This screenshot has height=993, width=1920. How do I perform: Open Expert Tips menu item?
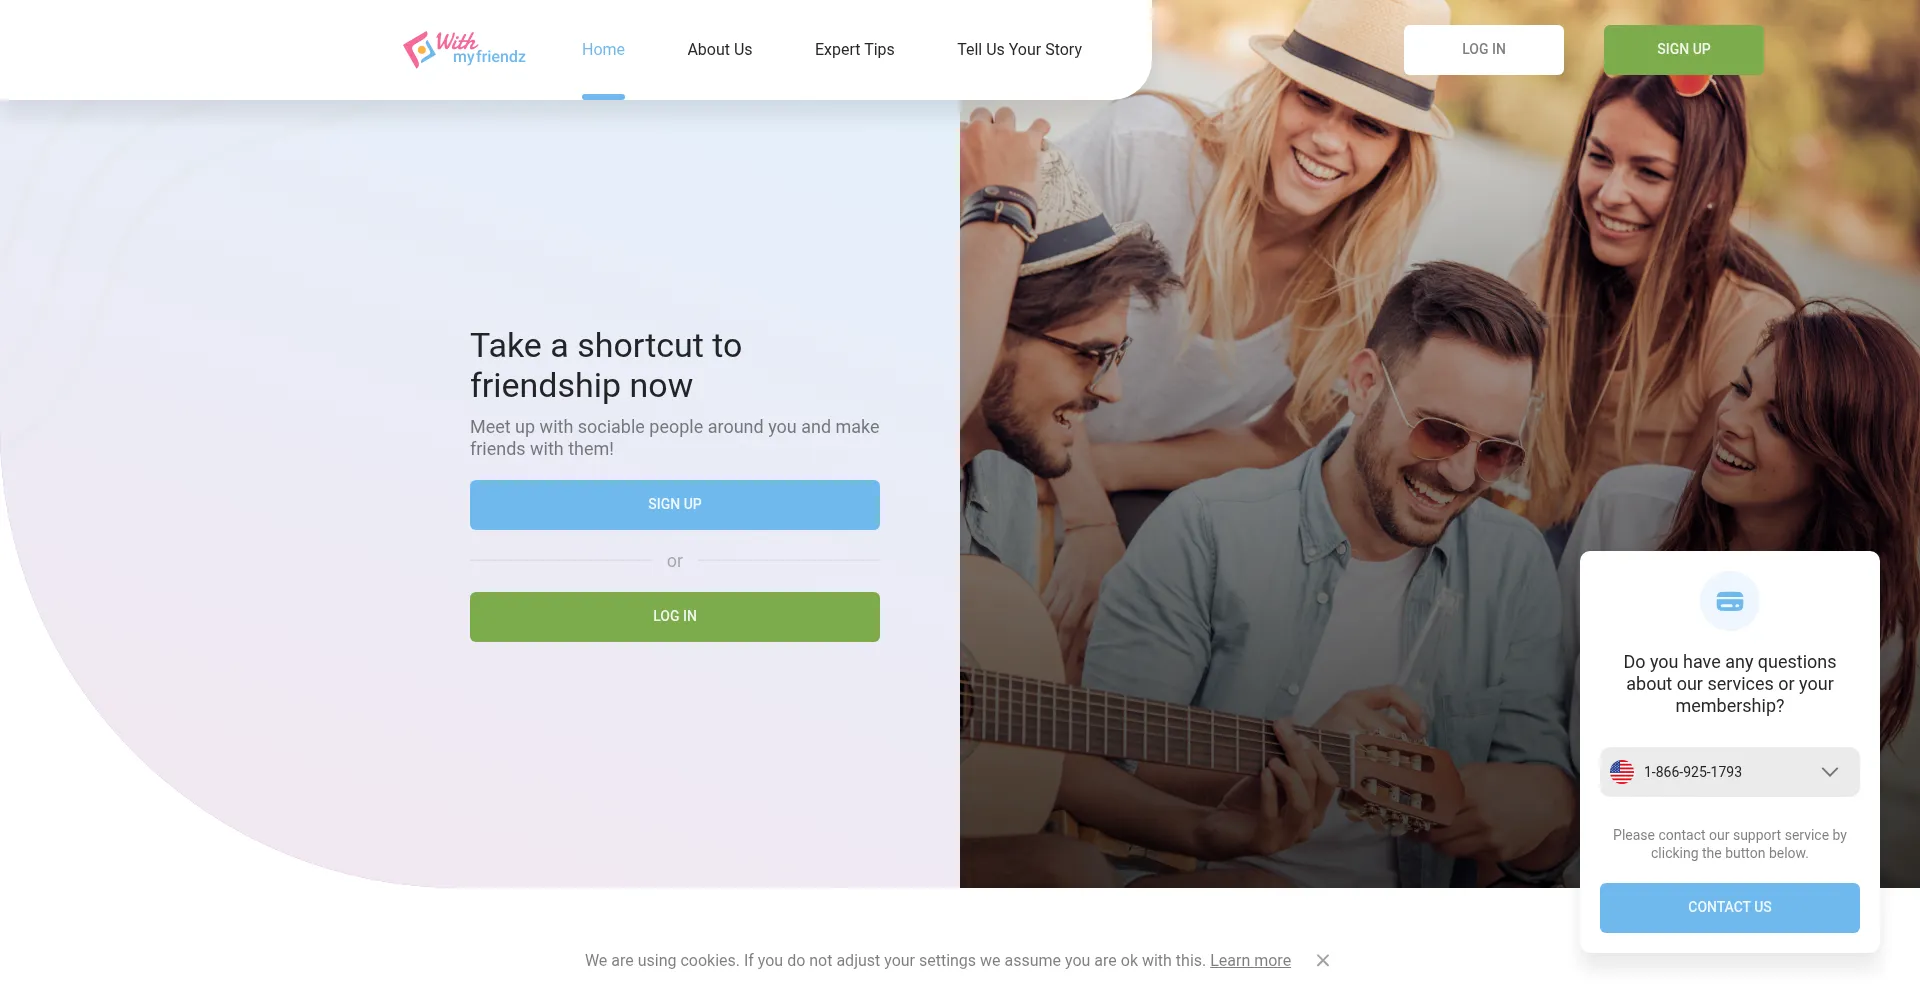pyautogui.click(x=854, y=50)
